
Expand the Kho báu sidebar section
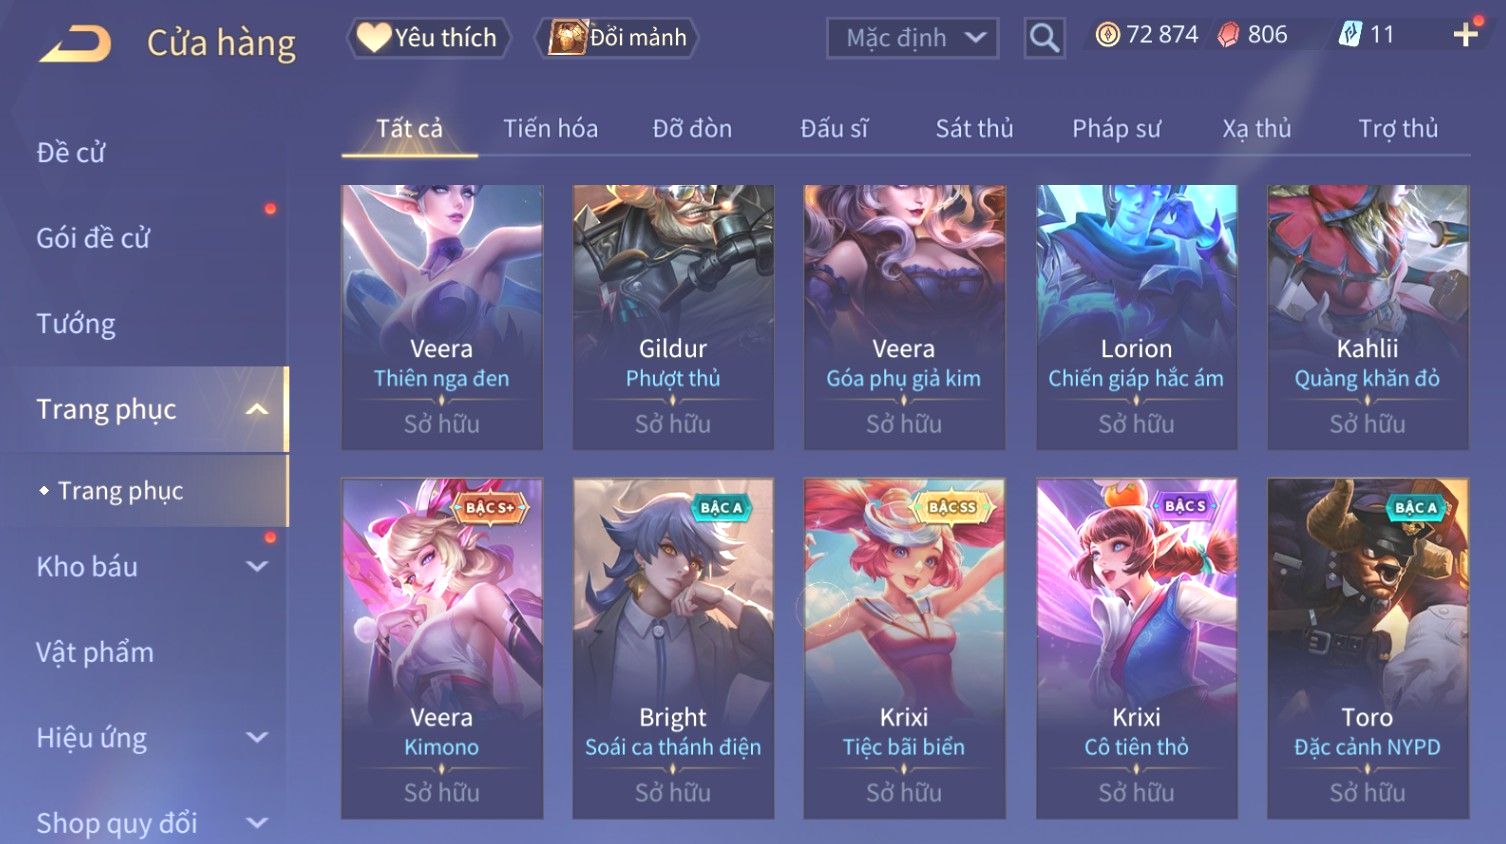(x=257, y=567)
